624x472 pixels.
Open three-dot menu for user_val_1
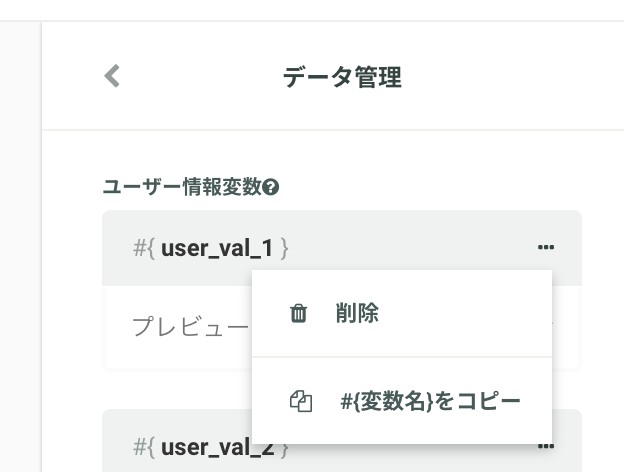point(546,248)
